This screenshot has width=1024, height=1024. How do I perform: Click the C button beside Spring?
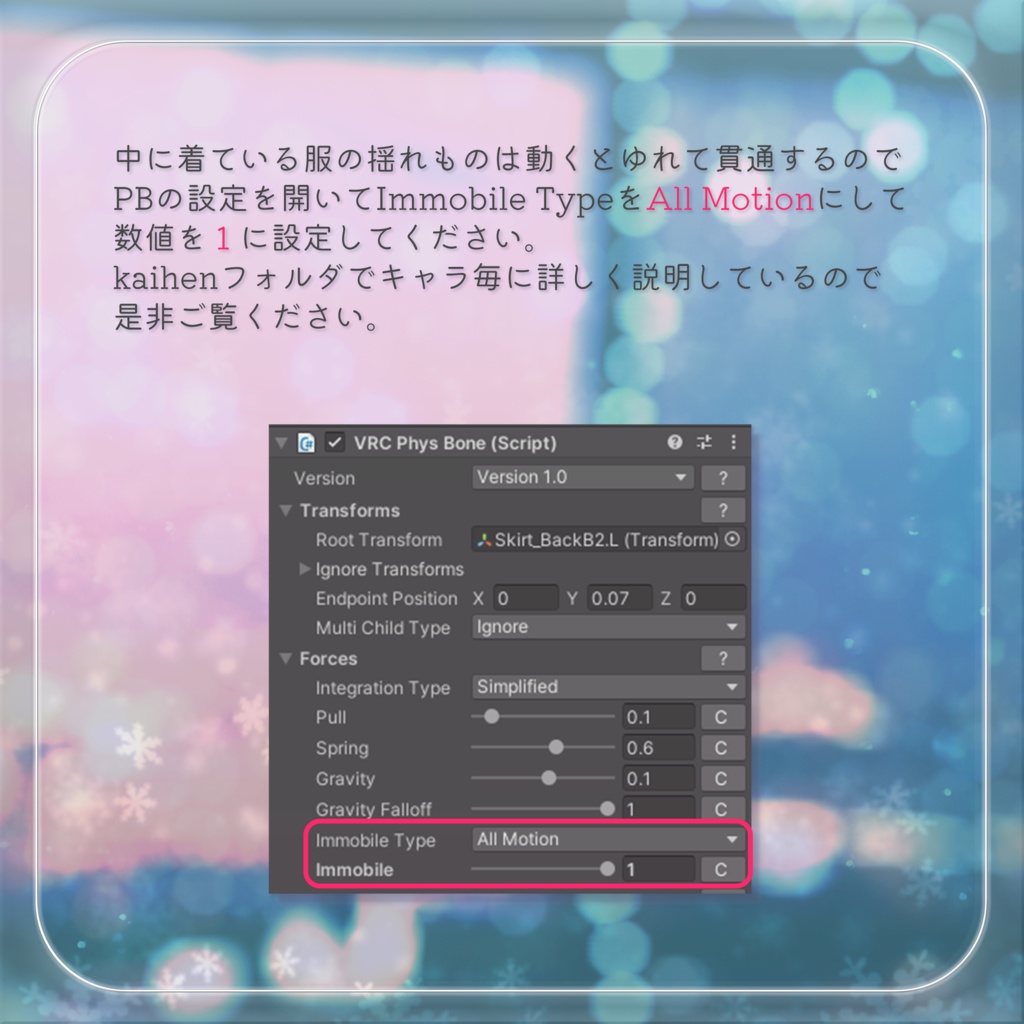[x=722, y=747]
